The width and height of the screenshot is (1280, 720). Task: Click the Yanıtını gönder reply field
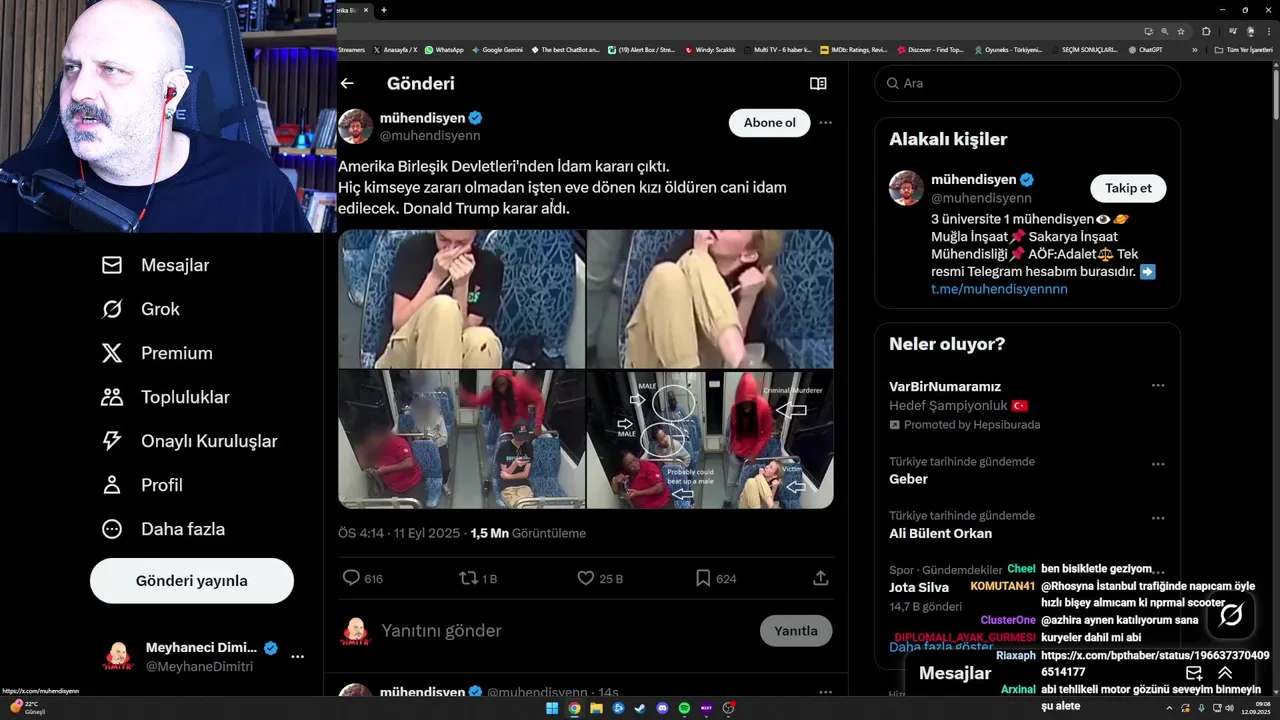click(x=565, y=631)
